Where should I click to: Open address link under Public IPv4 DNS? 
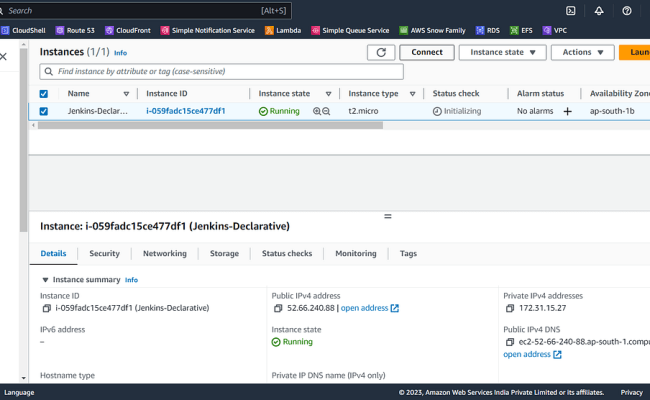[532, 354]
